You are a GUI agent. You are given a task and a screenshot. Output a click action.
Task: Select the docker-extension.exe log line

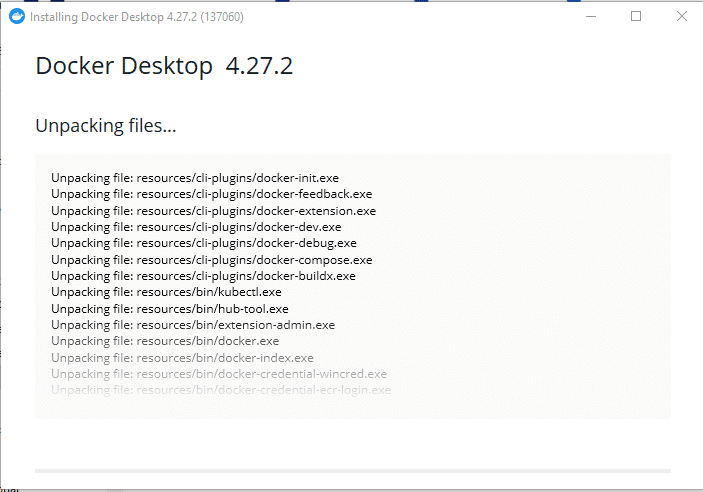213,211
